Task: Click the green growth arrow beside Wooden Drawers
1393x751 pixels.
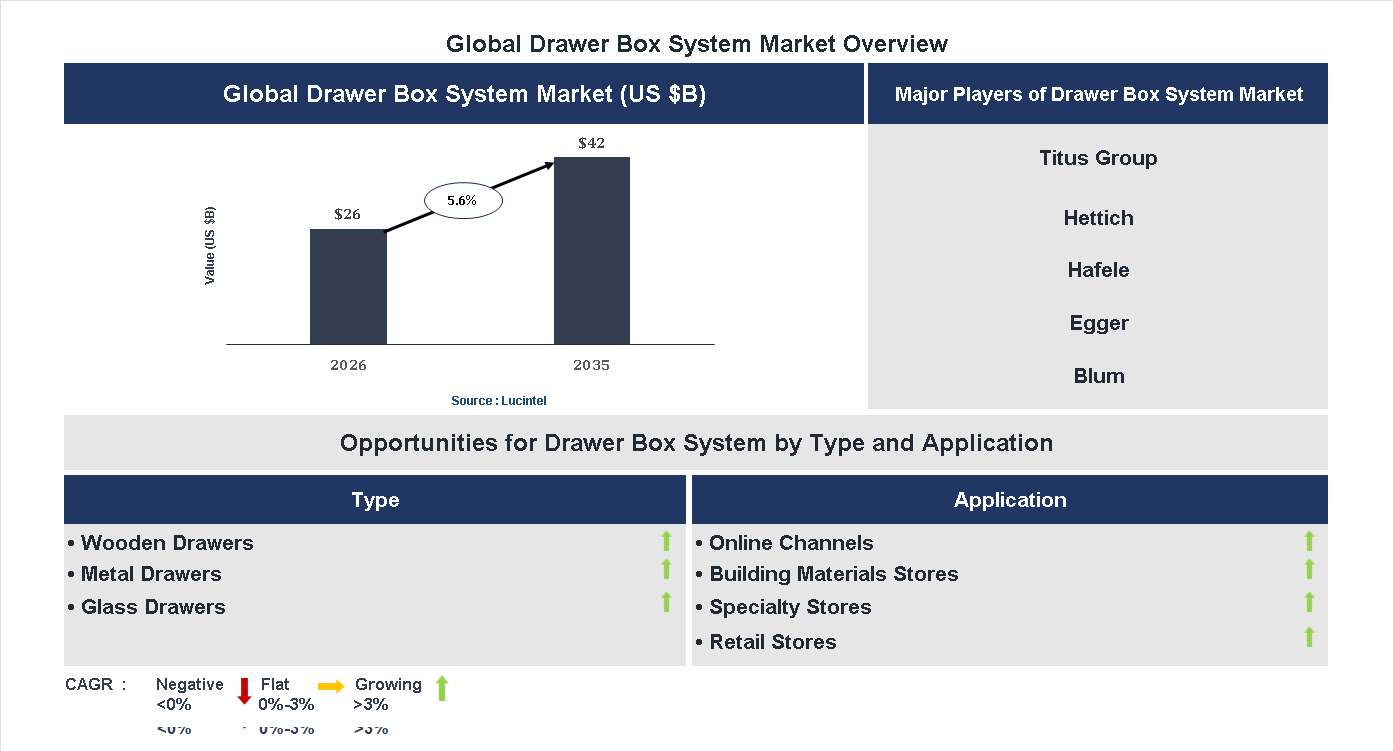Action: pyautogui.click(x=666, y=541)
